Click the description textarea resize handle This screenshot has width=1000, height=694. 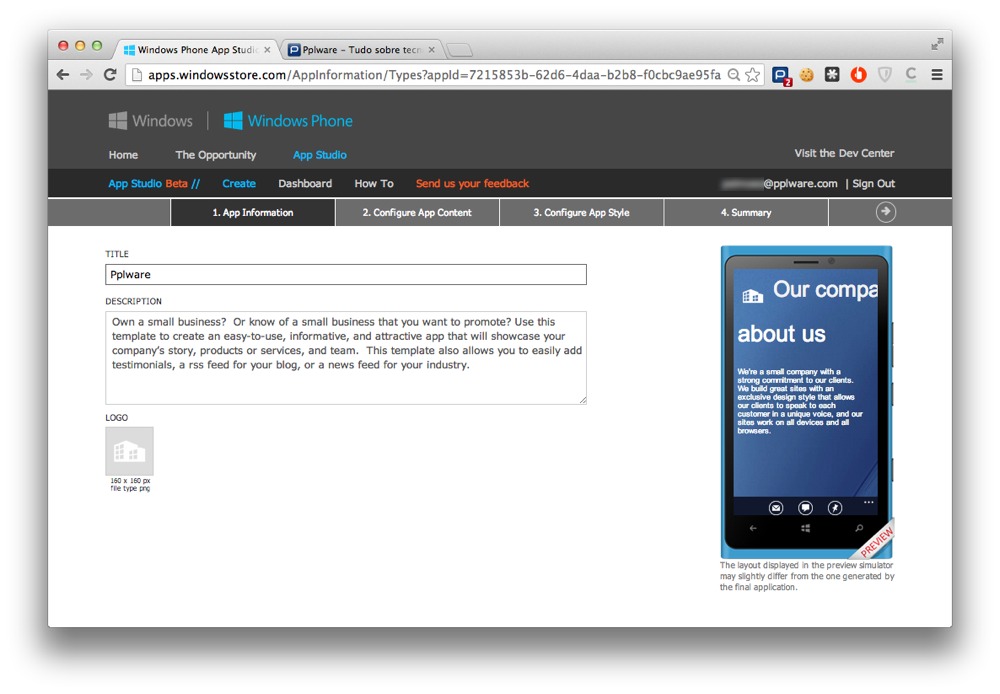click(x=582, y=400)
